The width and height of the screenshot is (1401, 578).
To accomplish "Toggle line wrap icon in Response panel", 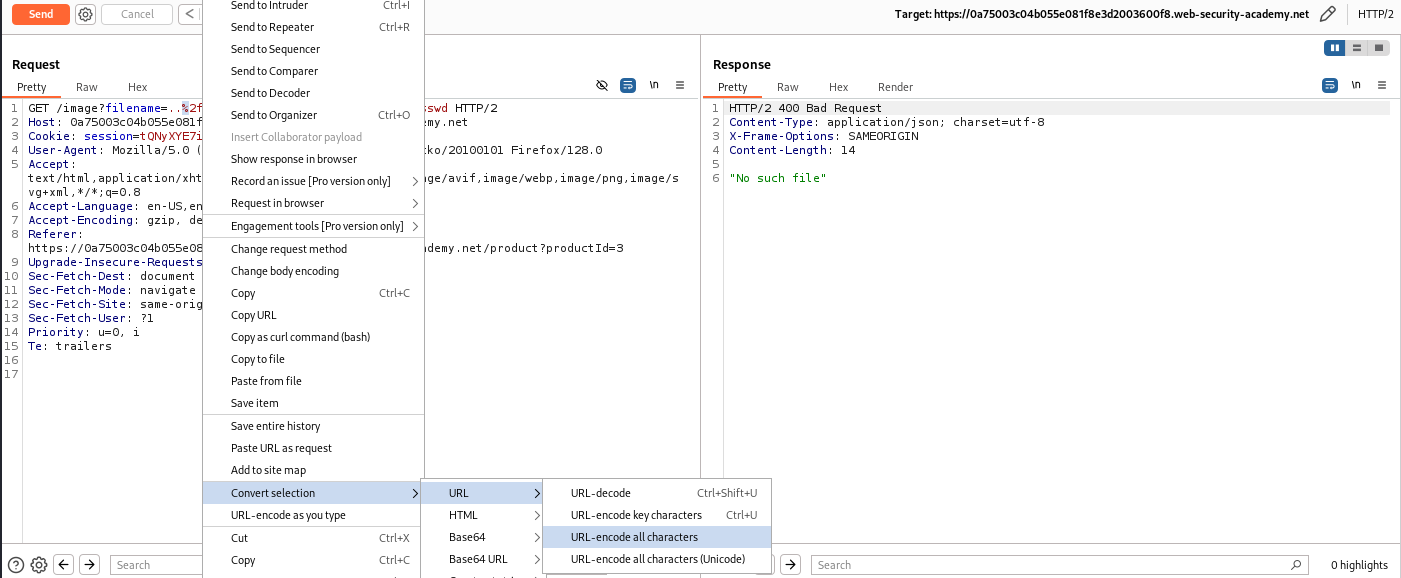I will tap(1330, 86).
